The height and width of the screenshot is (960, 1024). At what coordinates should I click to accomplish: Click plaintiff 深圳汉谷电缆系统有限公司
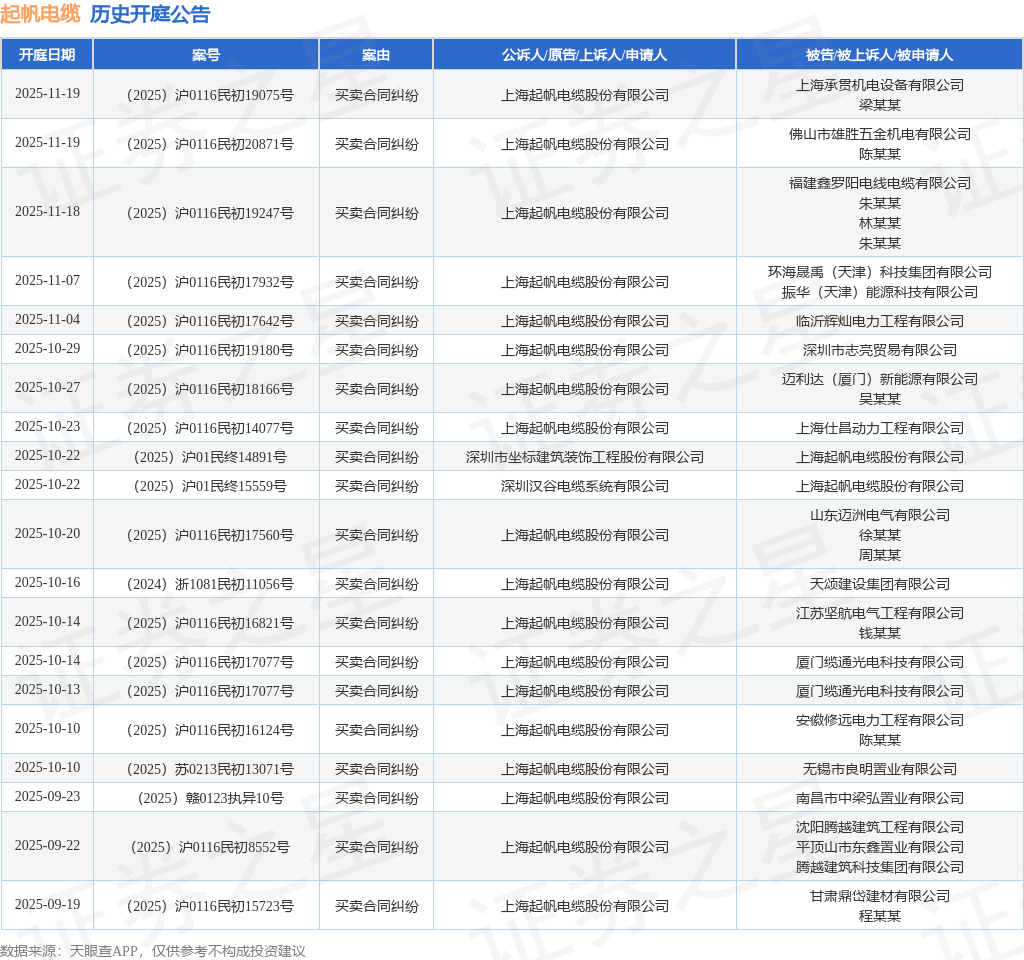pyautogui.click(x=584, y=486)
